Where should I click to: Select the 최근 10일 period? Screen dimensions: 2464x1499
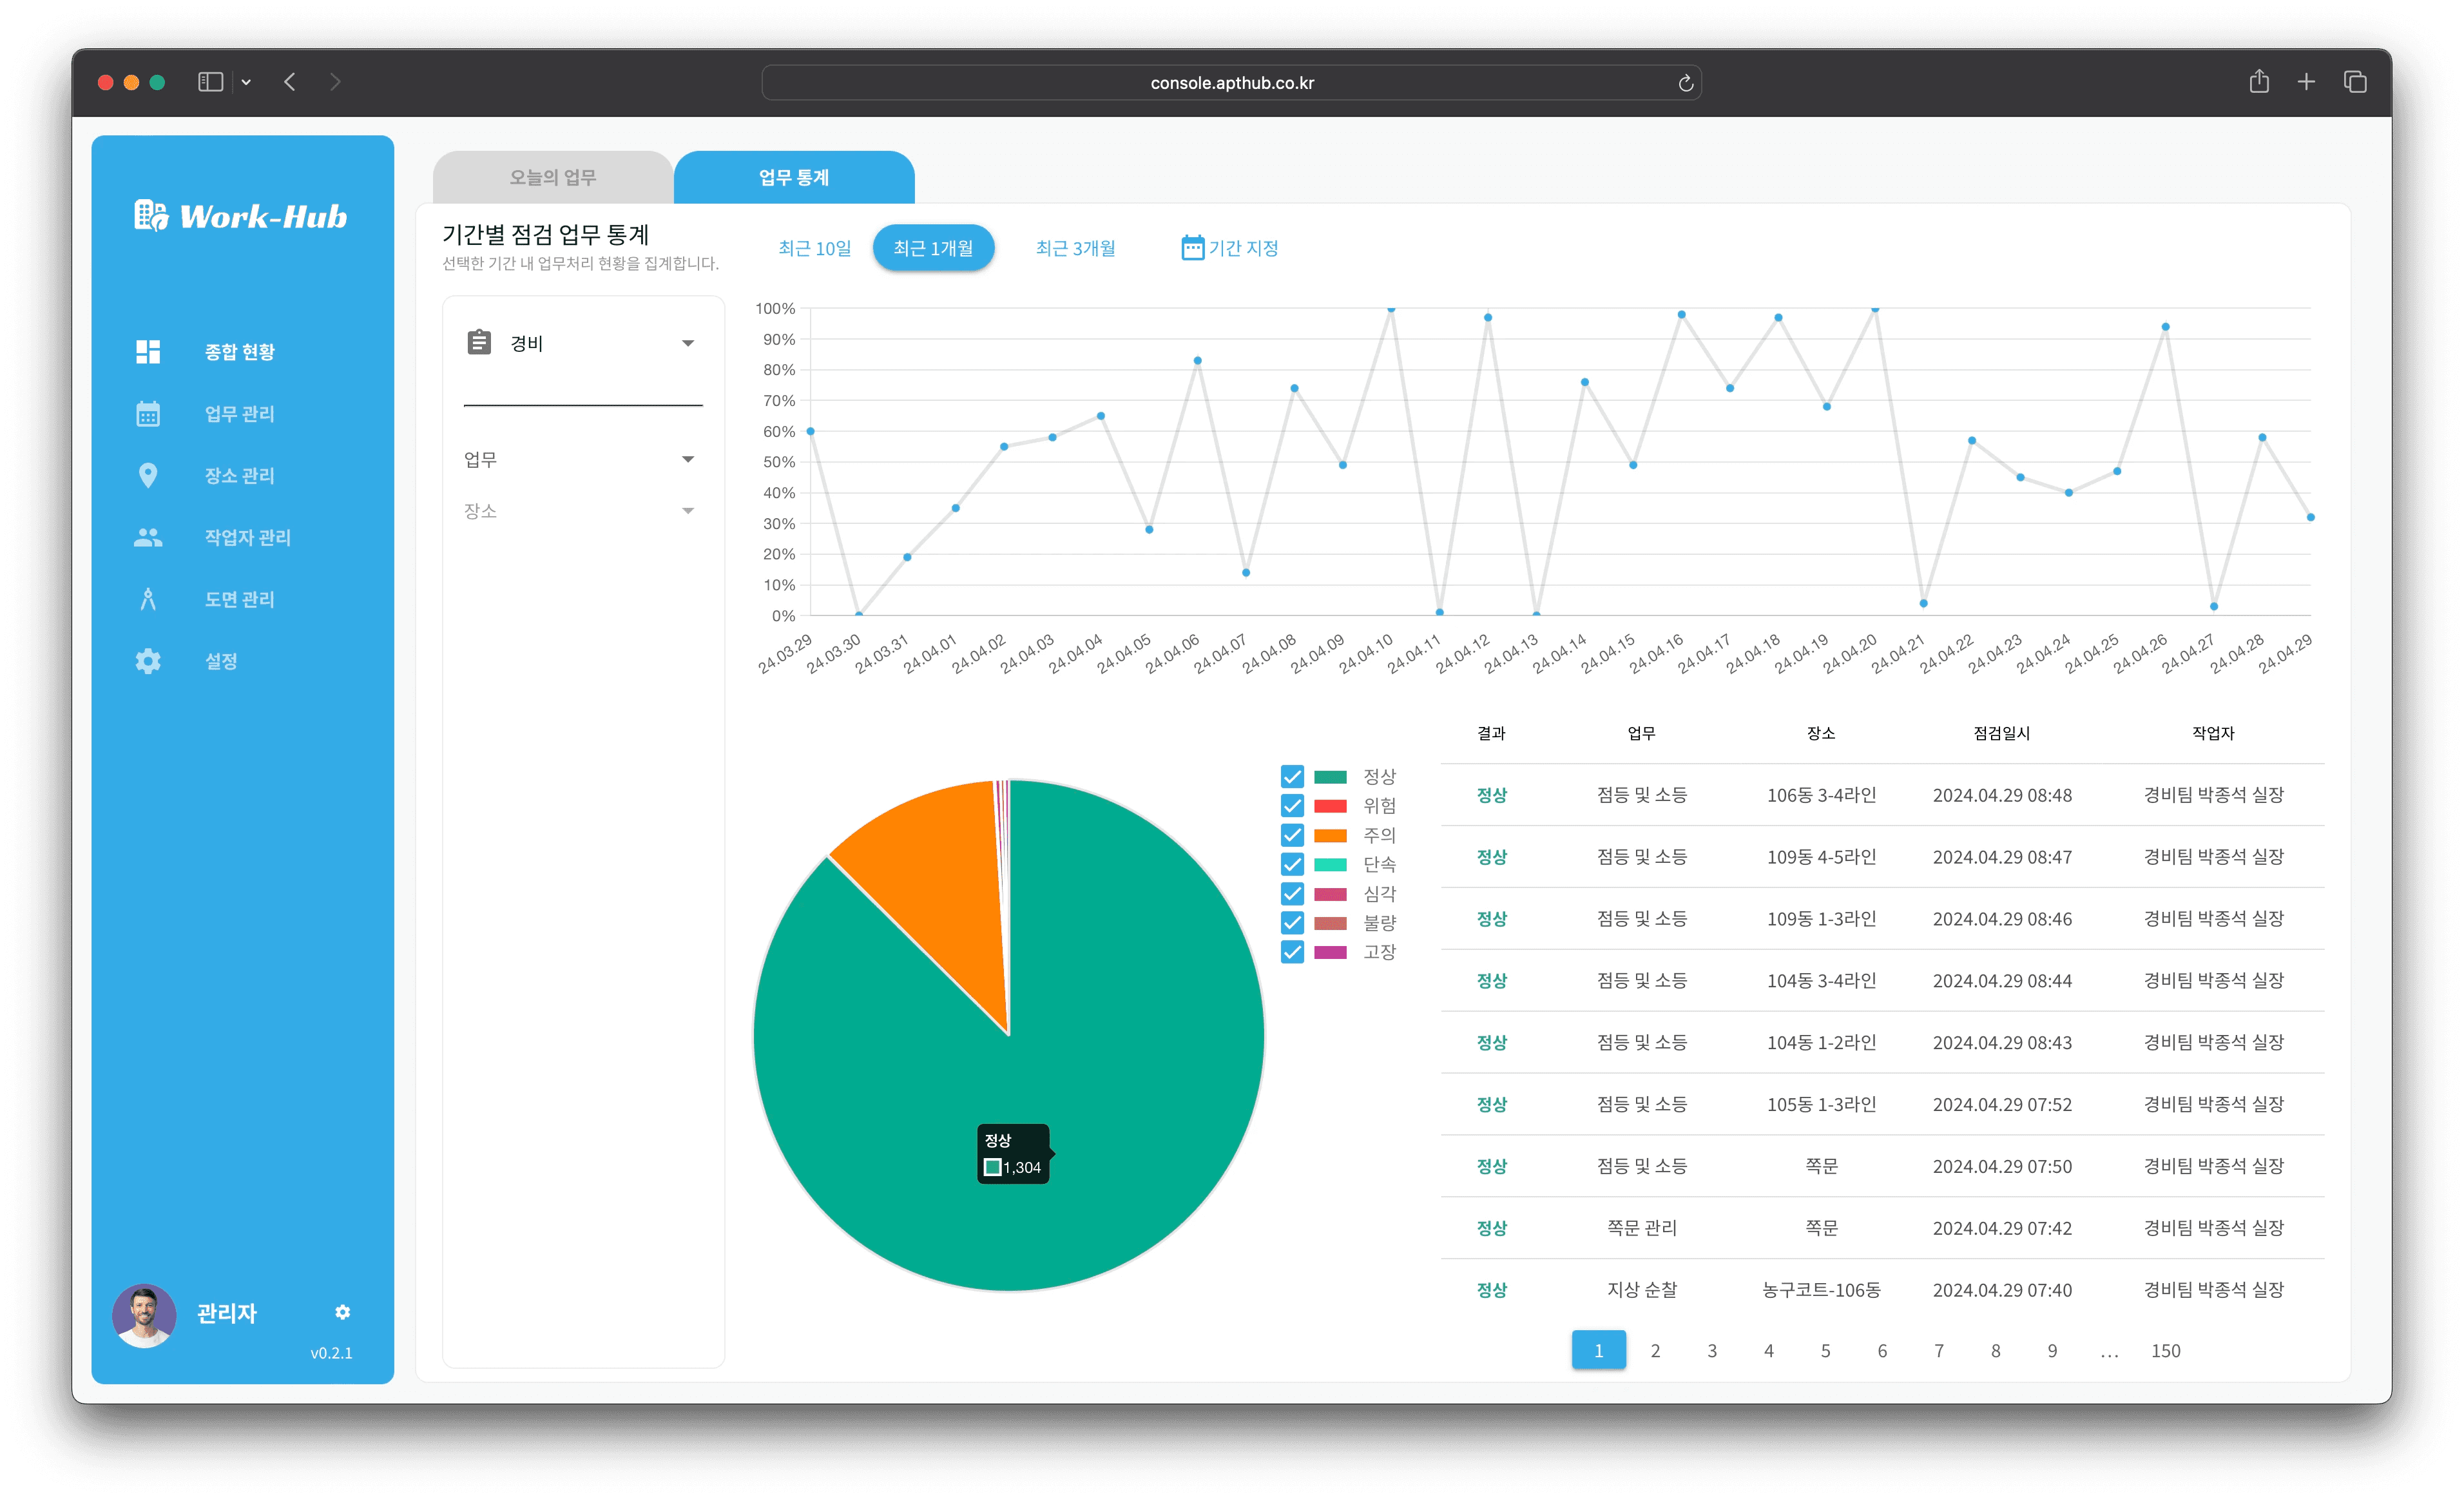coord(814,248)
